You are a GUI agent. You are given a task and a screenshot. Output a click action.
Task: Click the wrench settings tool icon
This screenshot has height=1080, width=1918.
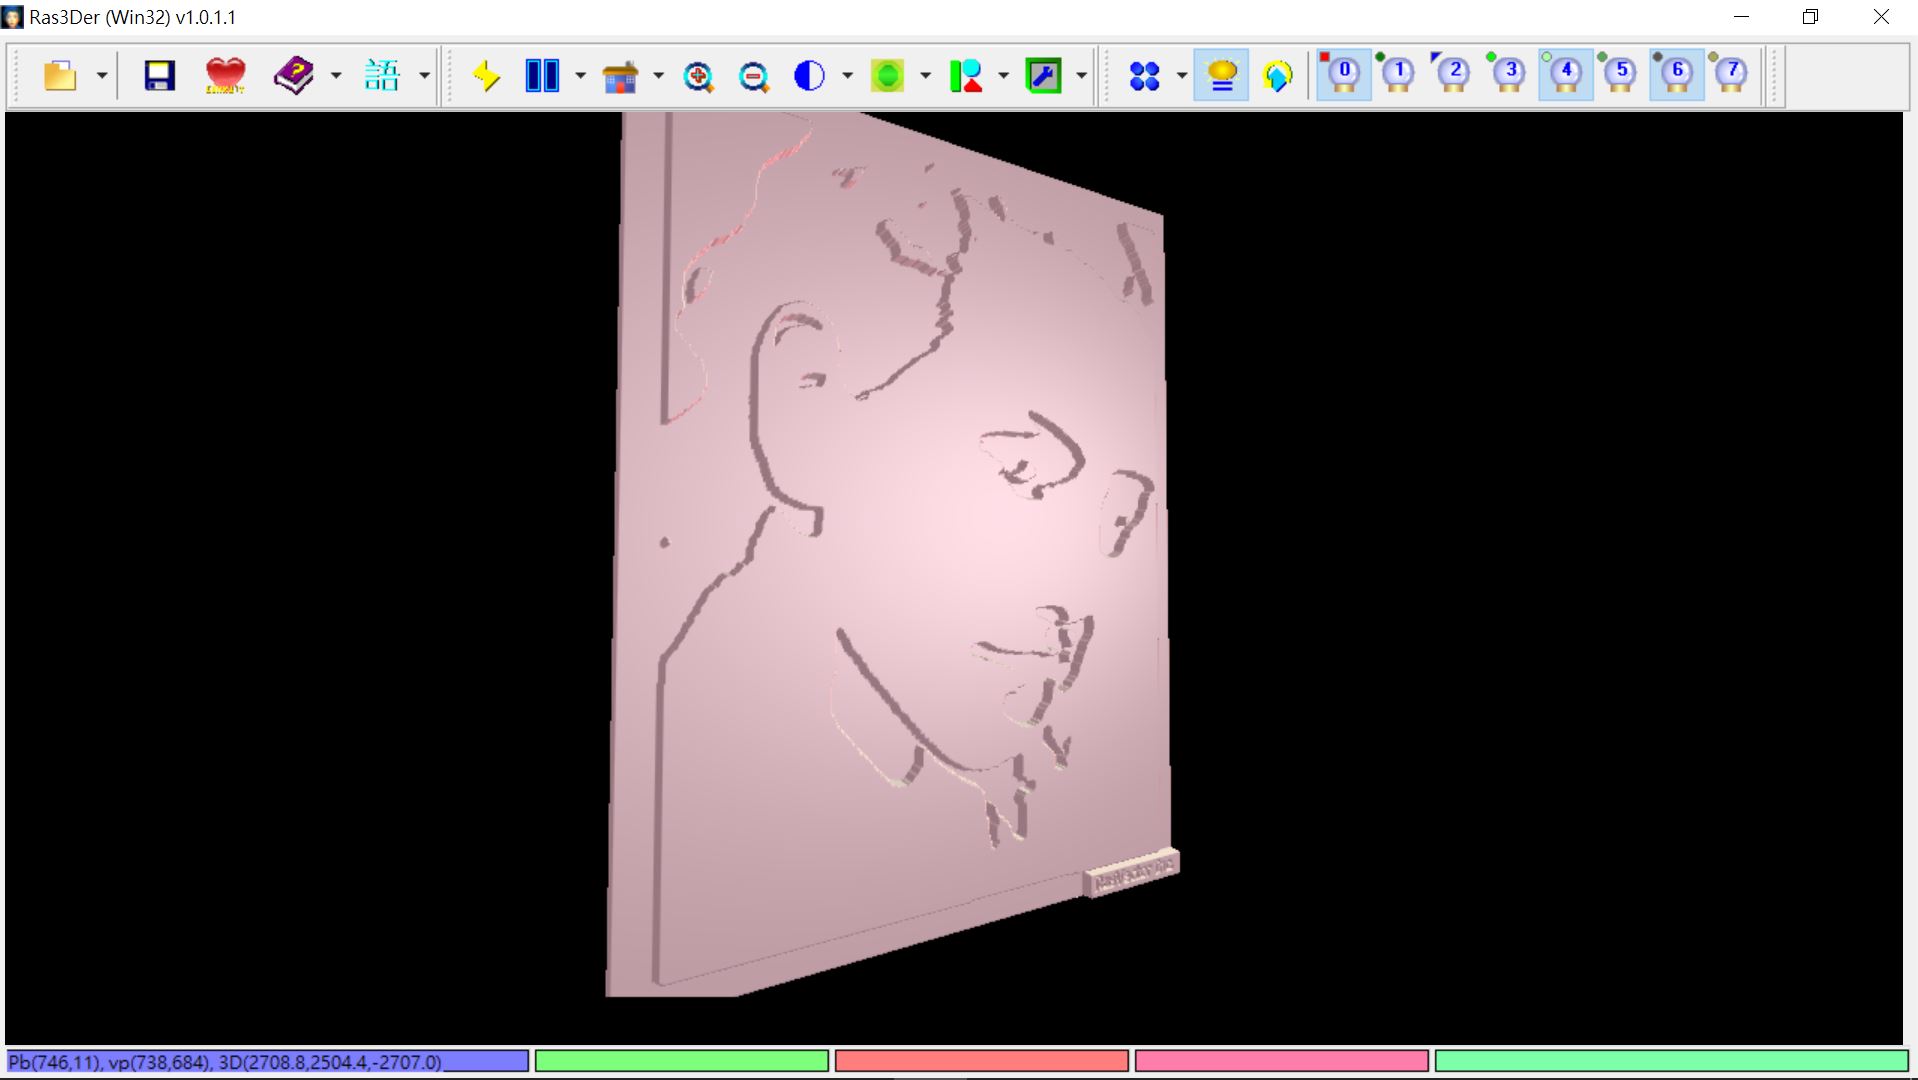point(1044,75)
